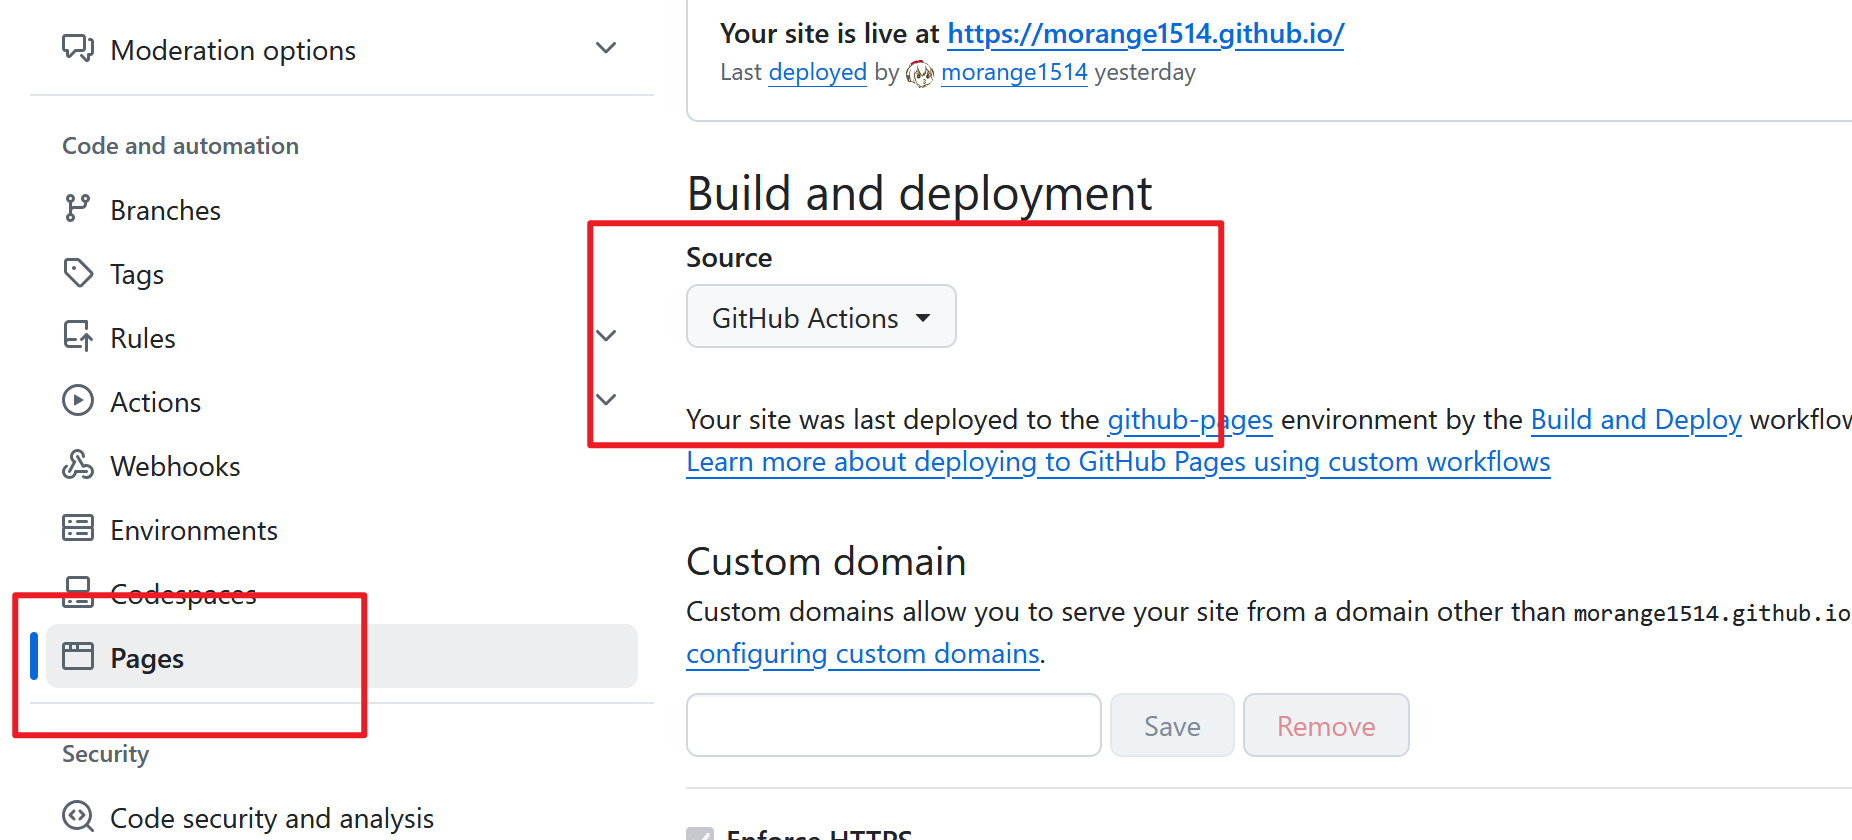Click the custom domain Save button
Screen dimensions: 1852x840
point(1172,725)
